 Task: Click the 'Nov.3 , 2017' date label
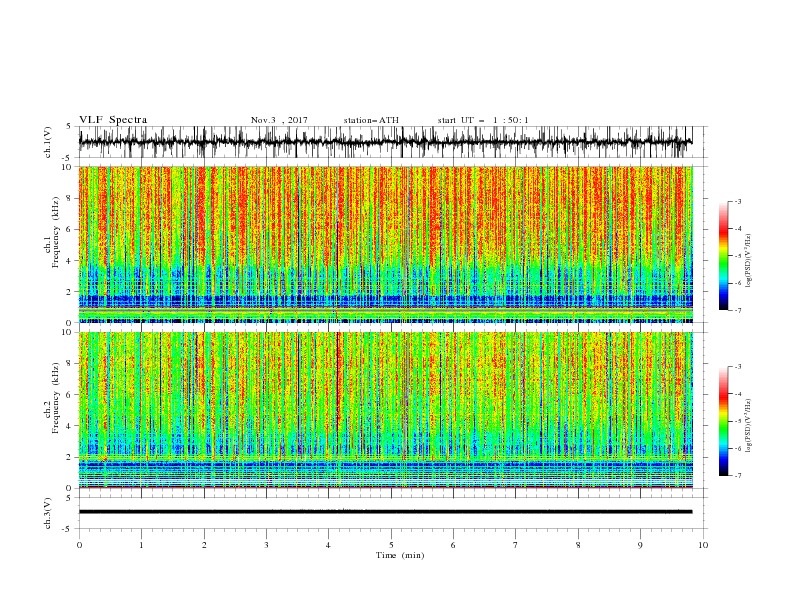[279, 120]
